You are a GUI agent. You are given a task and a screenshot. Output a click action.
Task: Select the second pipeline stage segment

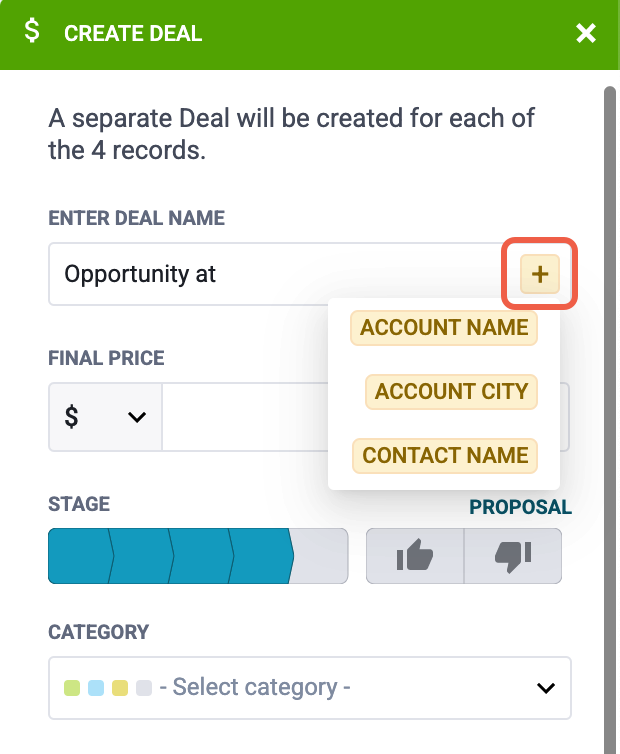tap(140, 556)
